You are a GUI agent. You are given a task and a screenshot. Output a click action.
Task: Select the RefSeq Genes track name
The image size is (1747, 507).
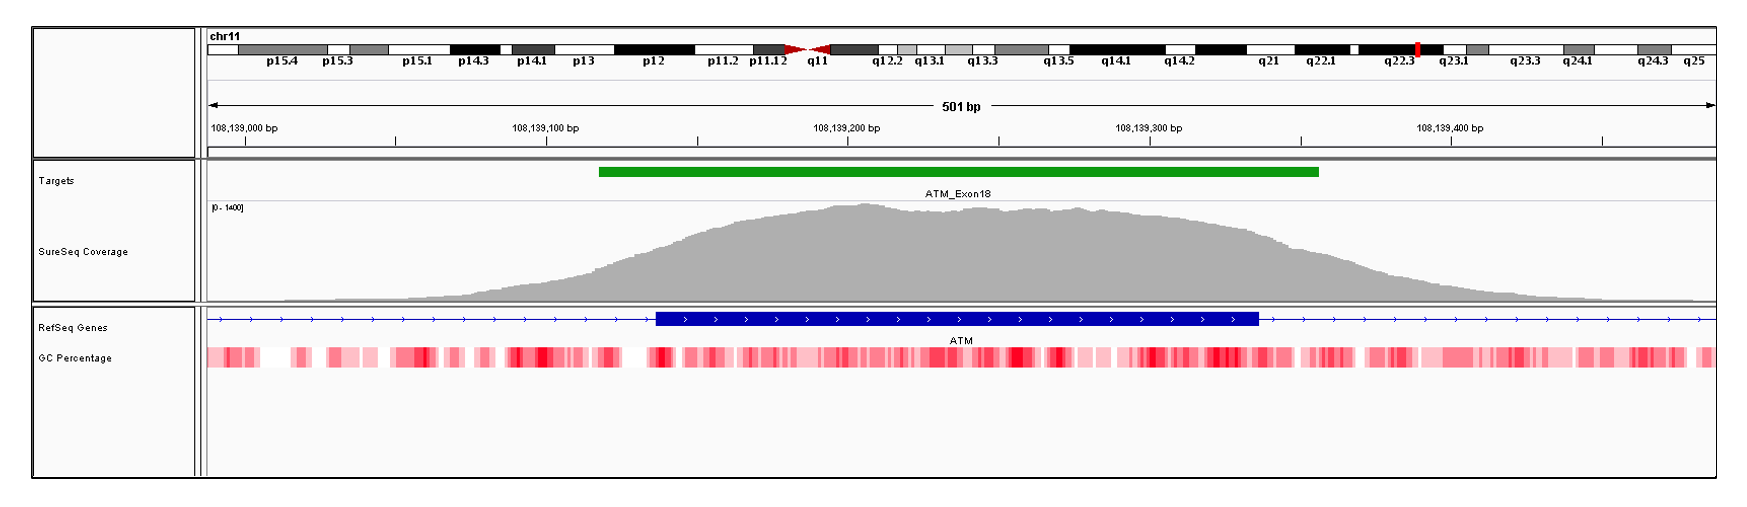pyautogui.click(x=73, y=328)
